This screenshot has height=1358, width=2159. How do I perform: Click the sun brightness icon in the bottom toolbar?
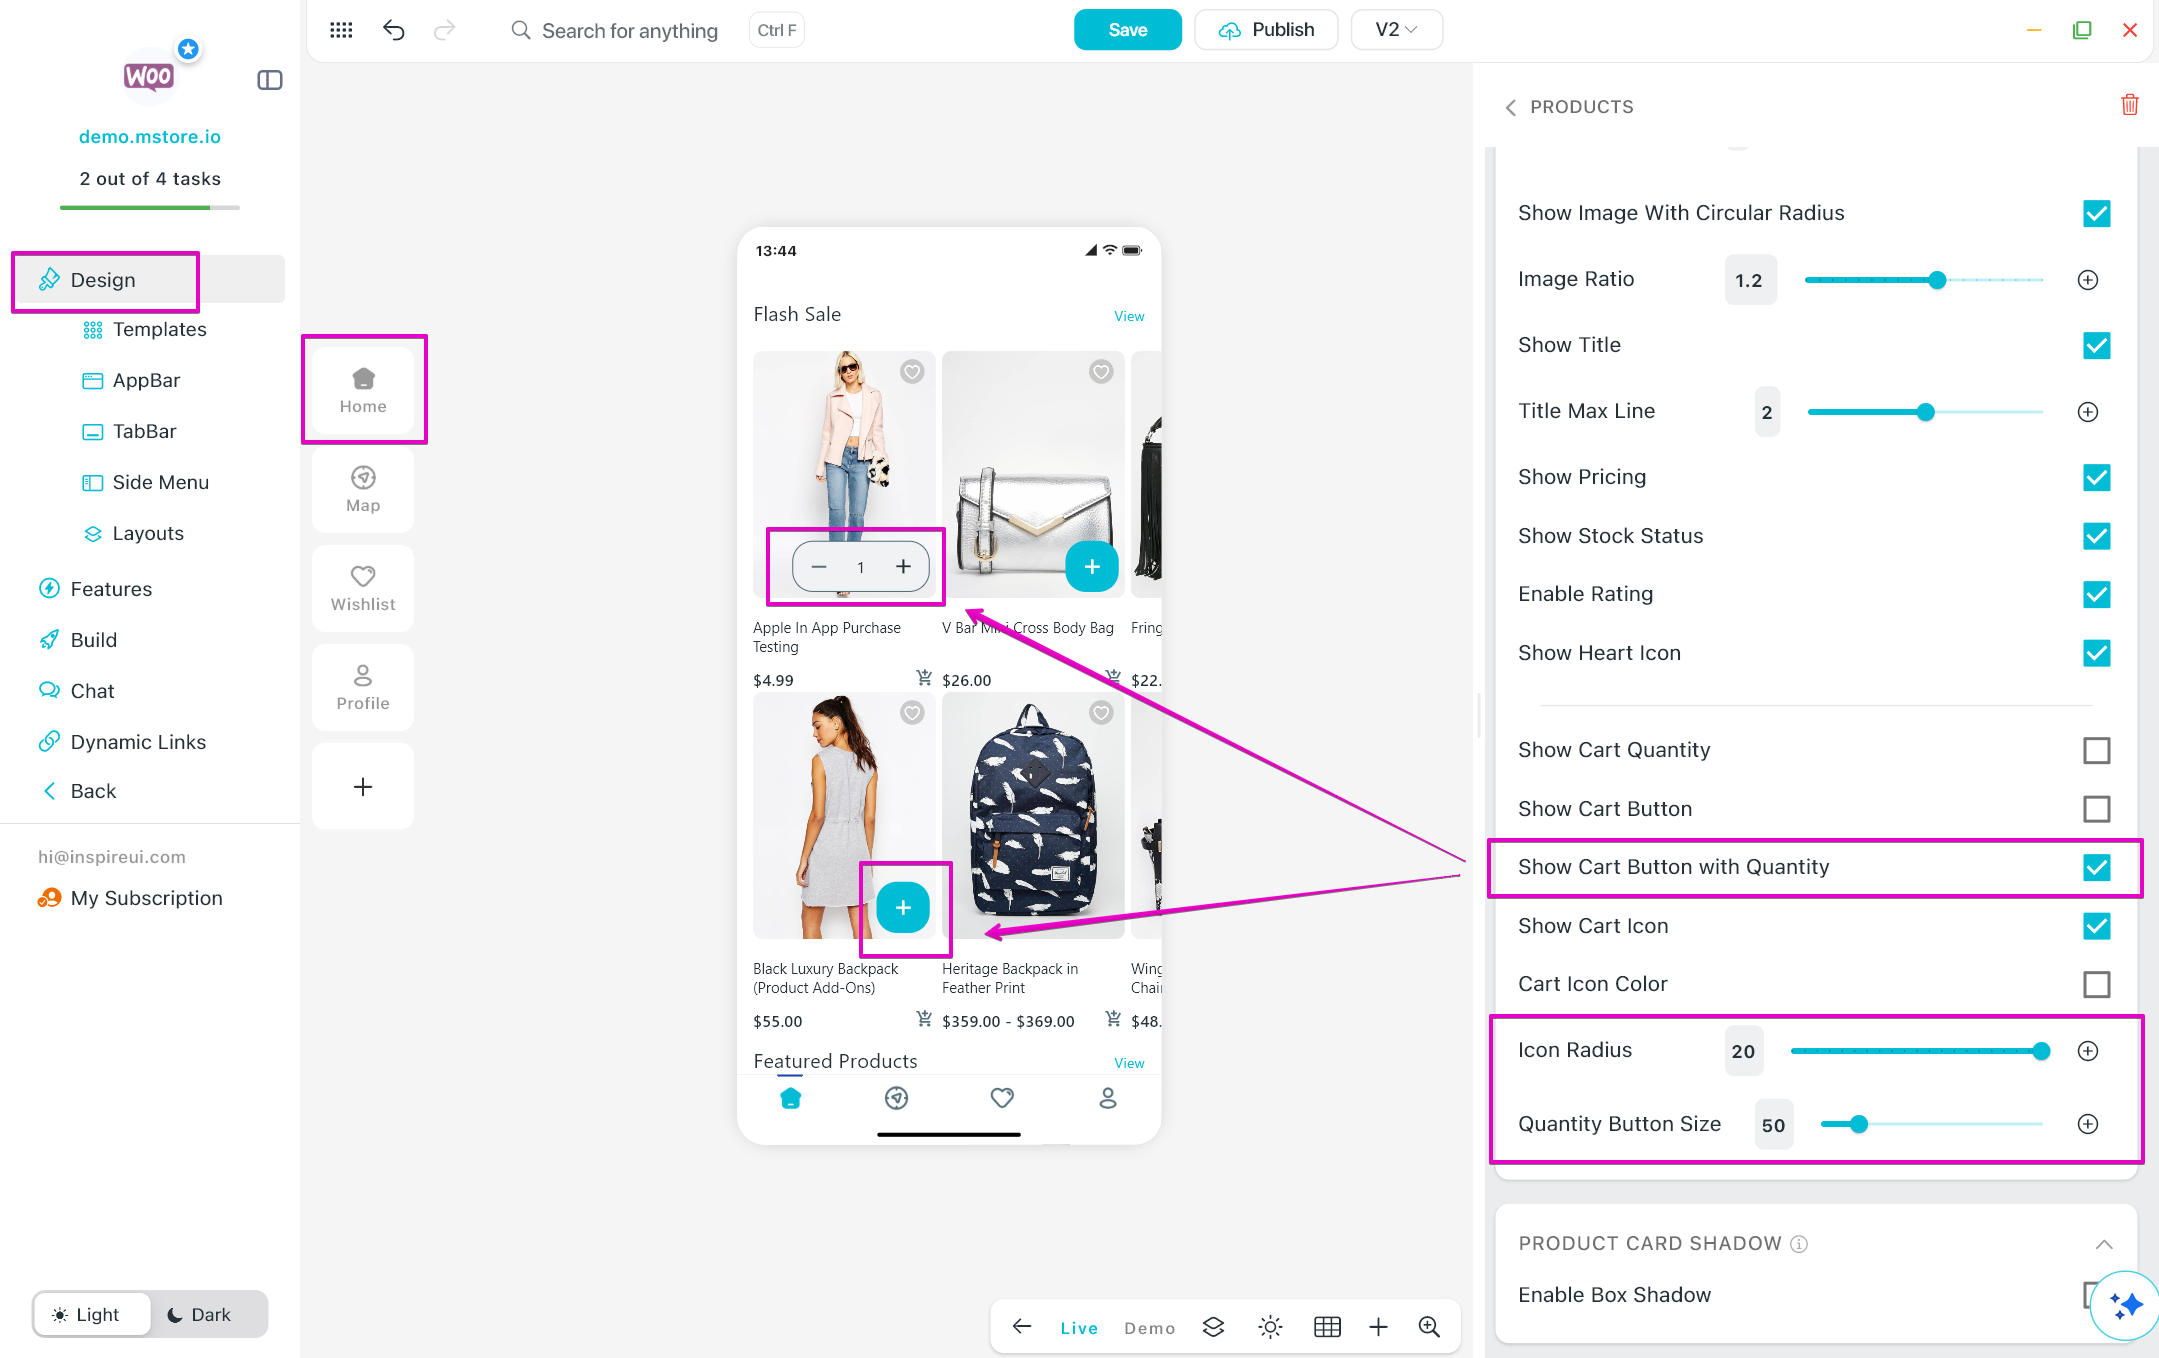(1270, 1327)
